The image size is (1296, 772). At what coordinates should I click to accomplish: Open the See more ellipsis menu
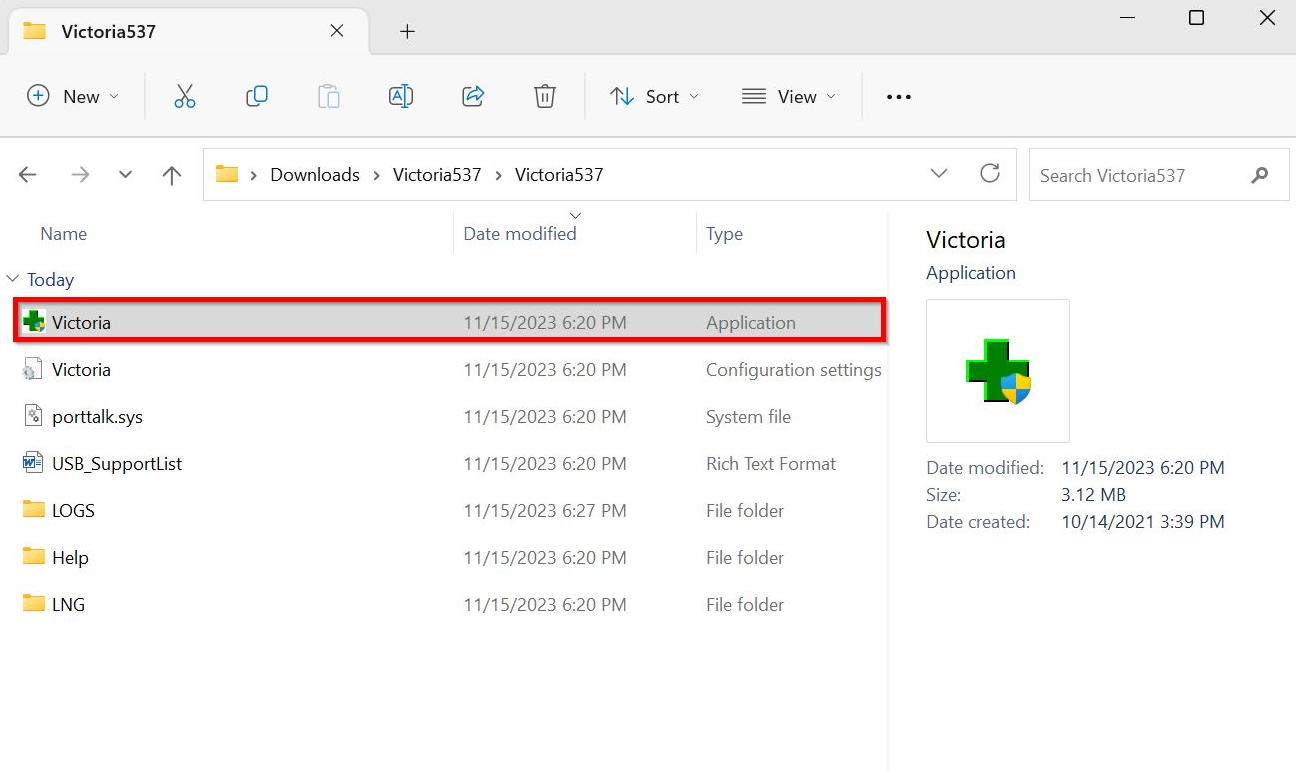pyautogui.click(x=899, y=96)
